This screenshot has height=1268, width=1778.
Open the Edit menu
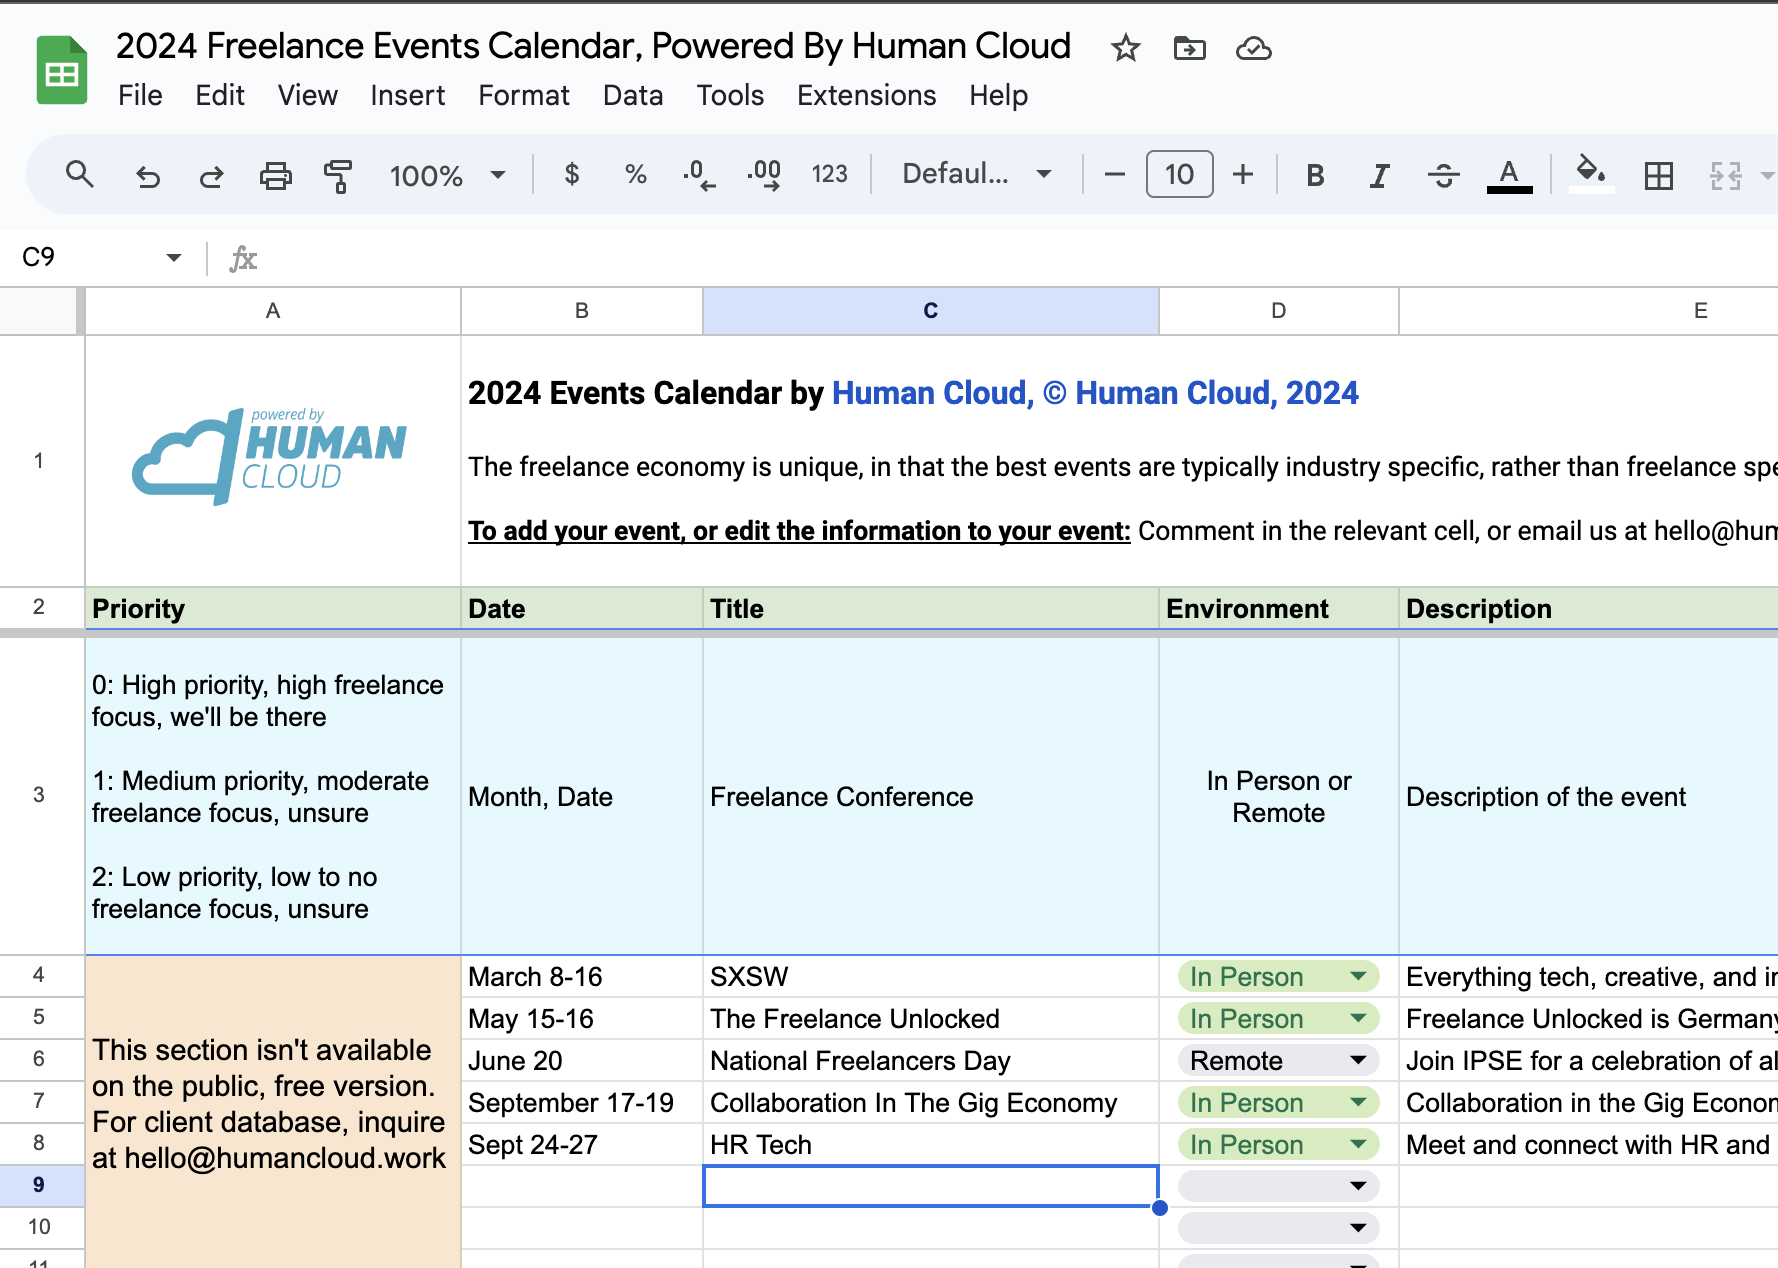click(220, 96)
